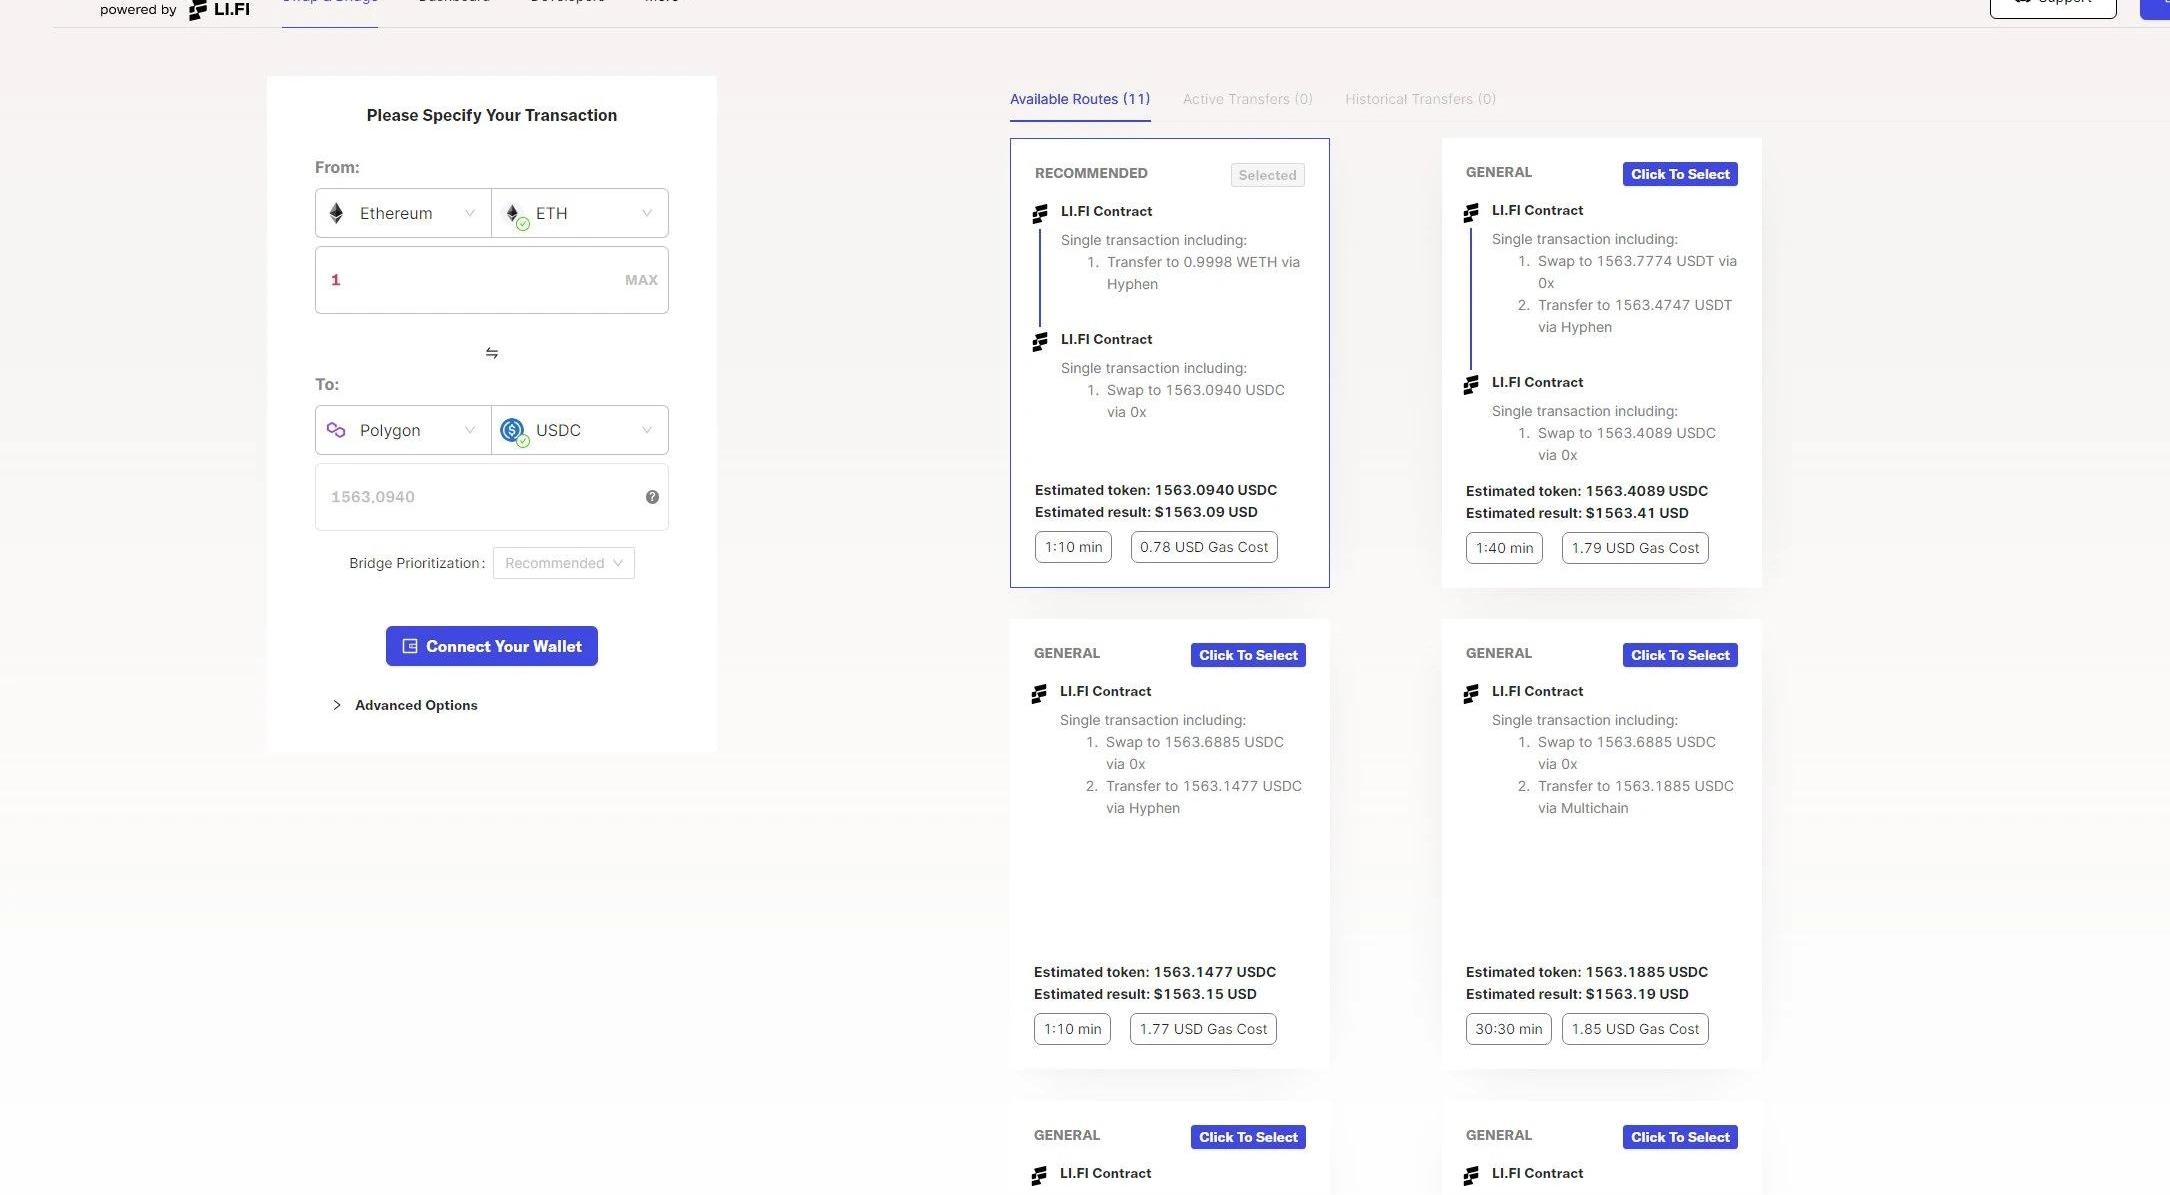The image size is (2170, 1195).
Task: Click 'Transfer to 1563.1477 USDC via Hyphen' step
Action: 1204,797
